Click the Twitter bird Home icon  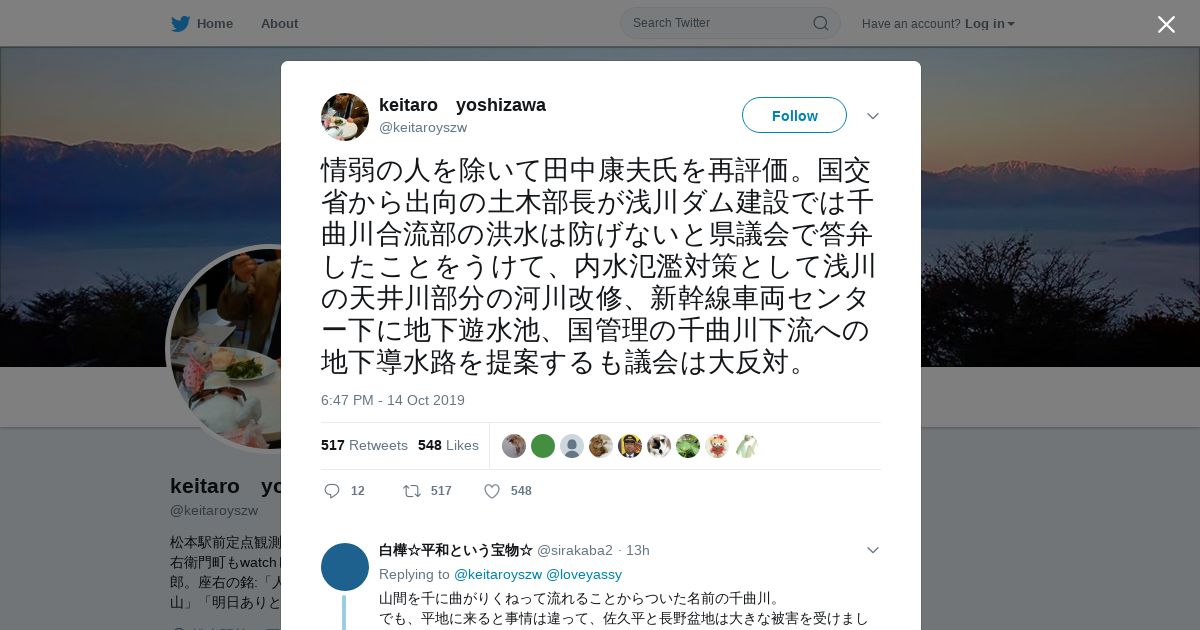[180, 24]
